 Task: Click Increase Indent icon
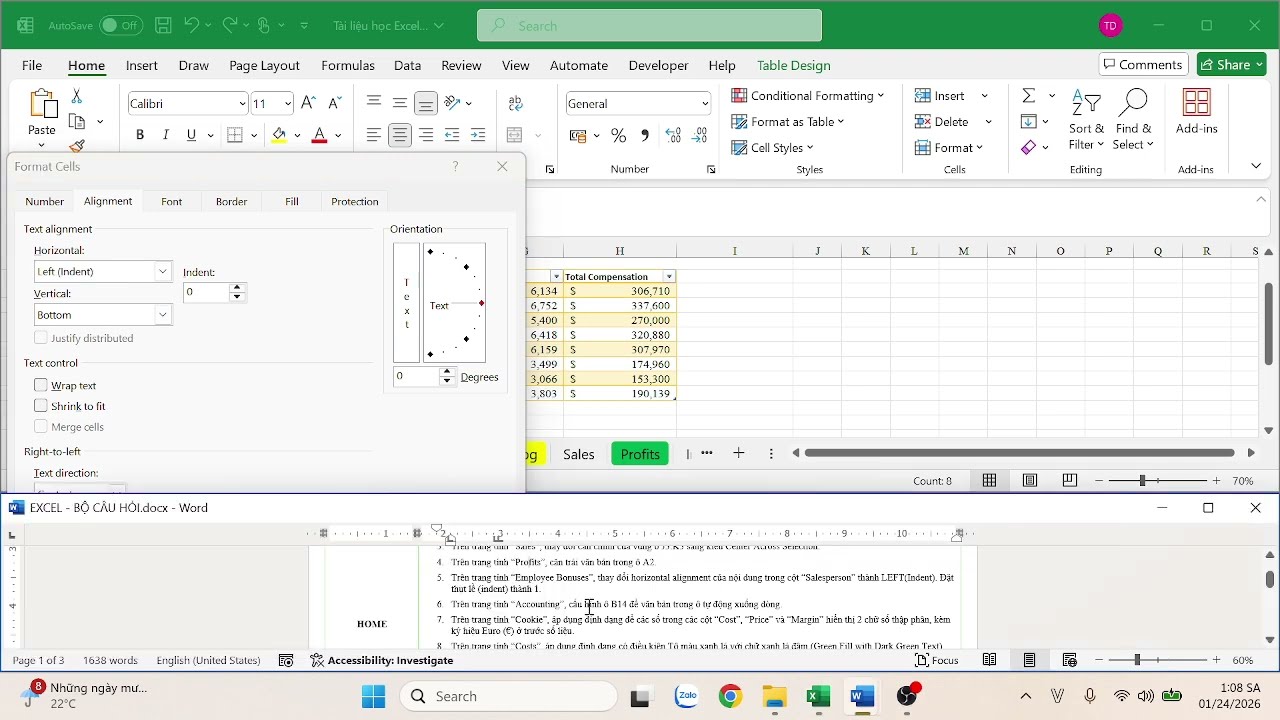pos(478,135)
